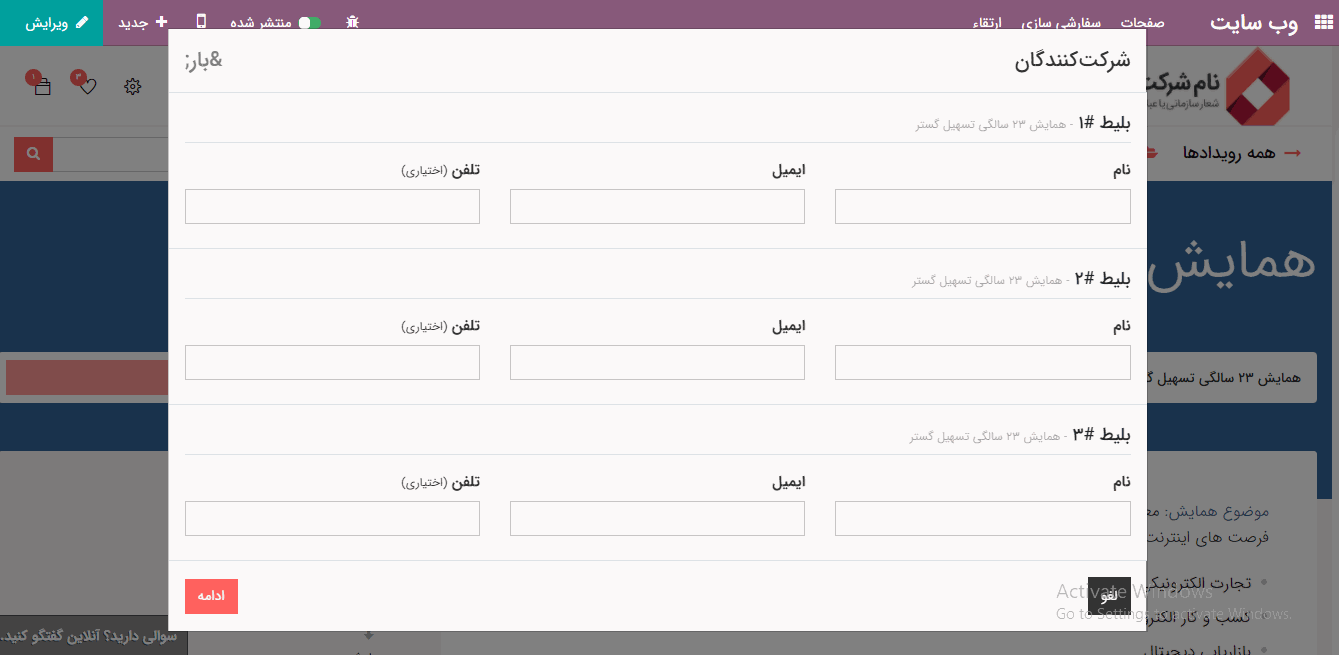Click the وب سایت menu title
Image resolution: width=1339 pixels, height=655 pixels.
tap(1254, 23)
